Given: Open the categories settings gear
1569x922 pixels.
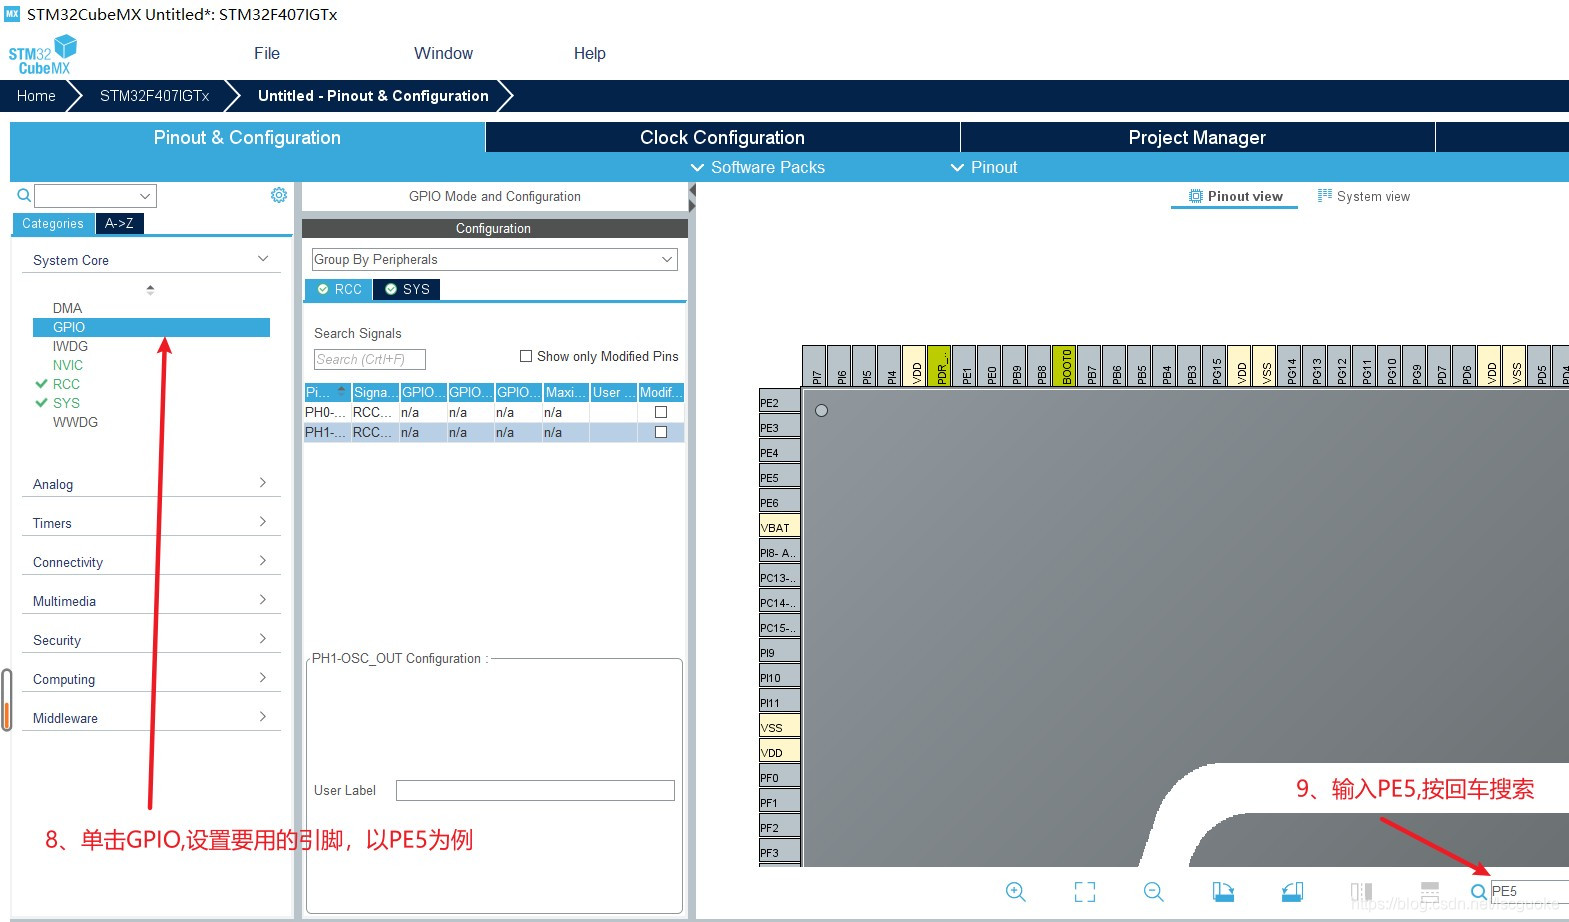Looking at the screenshot, I should (x=279, y=195).
